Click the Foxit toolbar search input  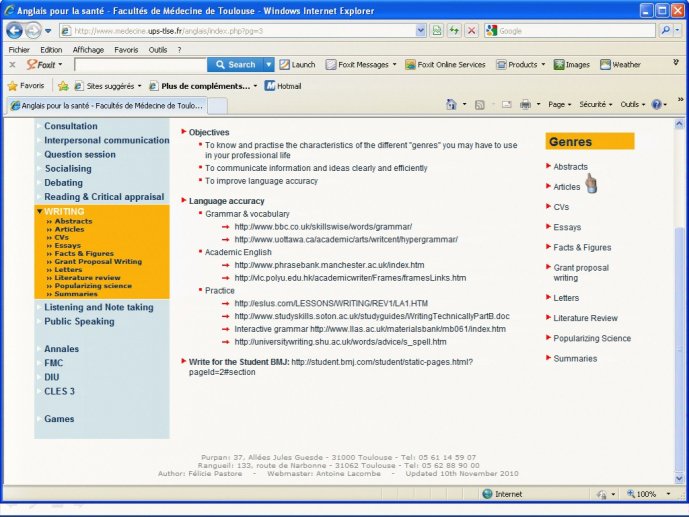point(140,65)
